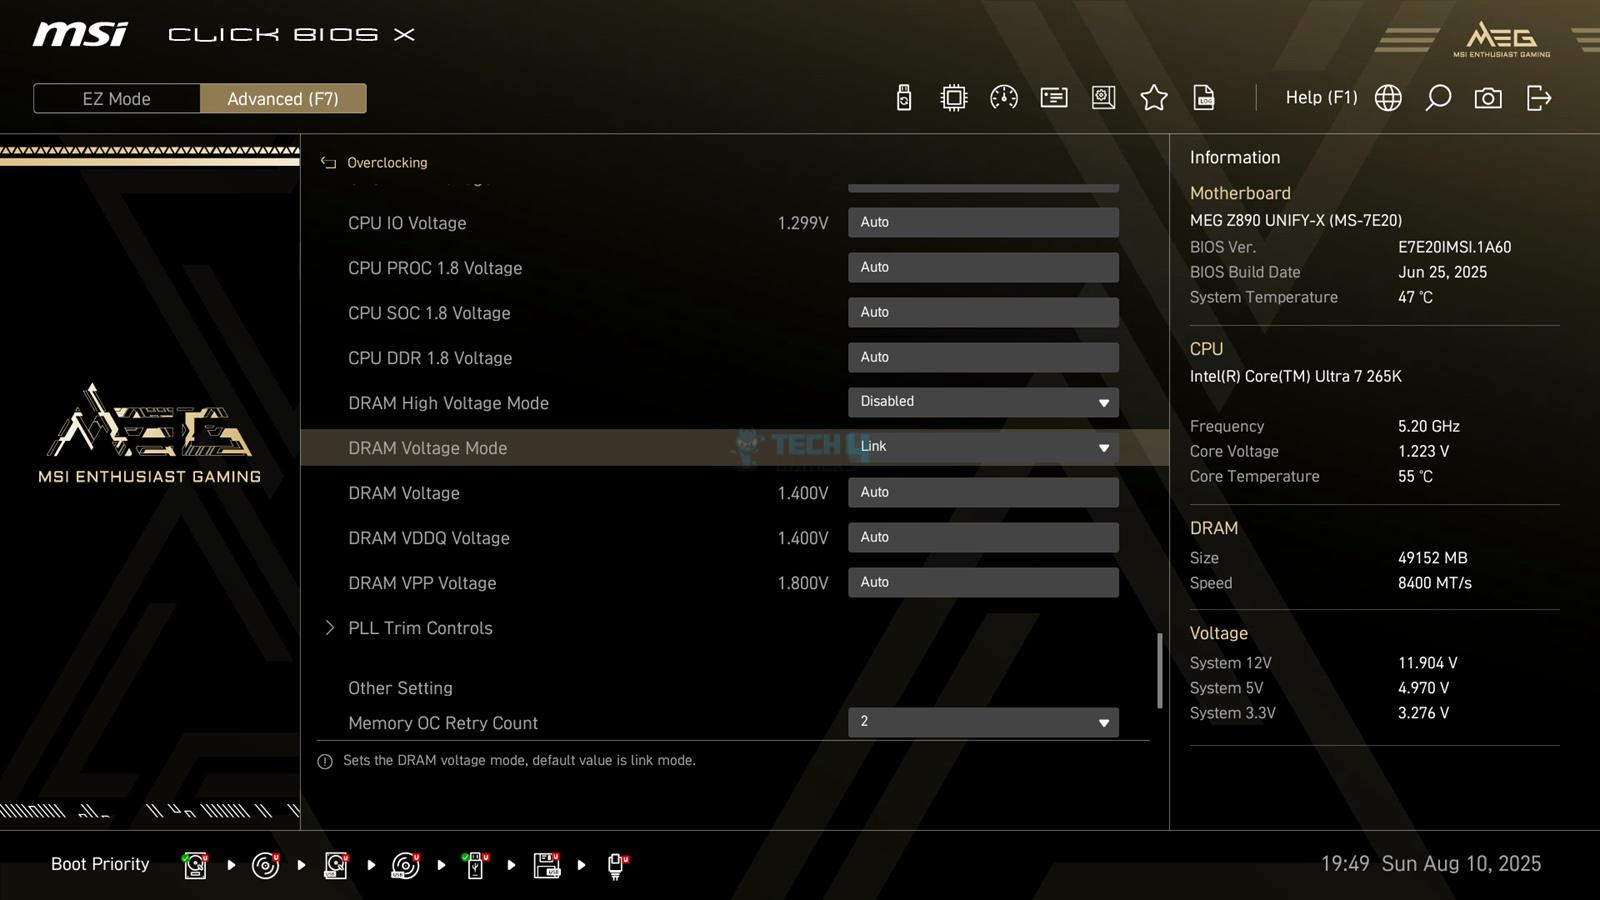Screen dimensions: 1600x900
Task: Click CPU DDR 1.8 Voltage Auto field
Action: 983,357
